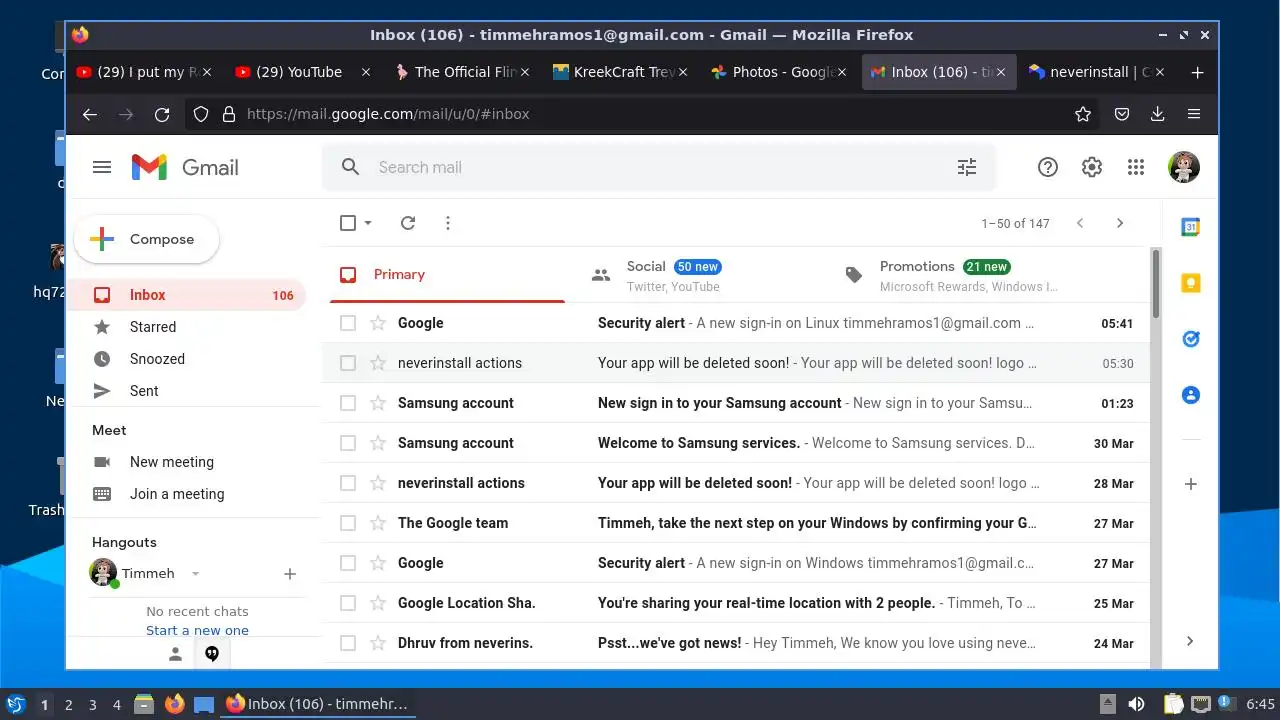Star the Samsung account 01:23 email
This screenshot has height=720, width=1280.
378,403
